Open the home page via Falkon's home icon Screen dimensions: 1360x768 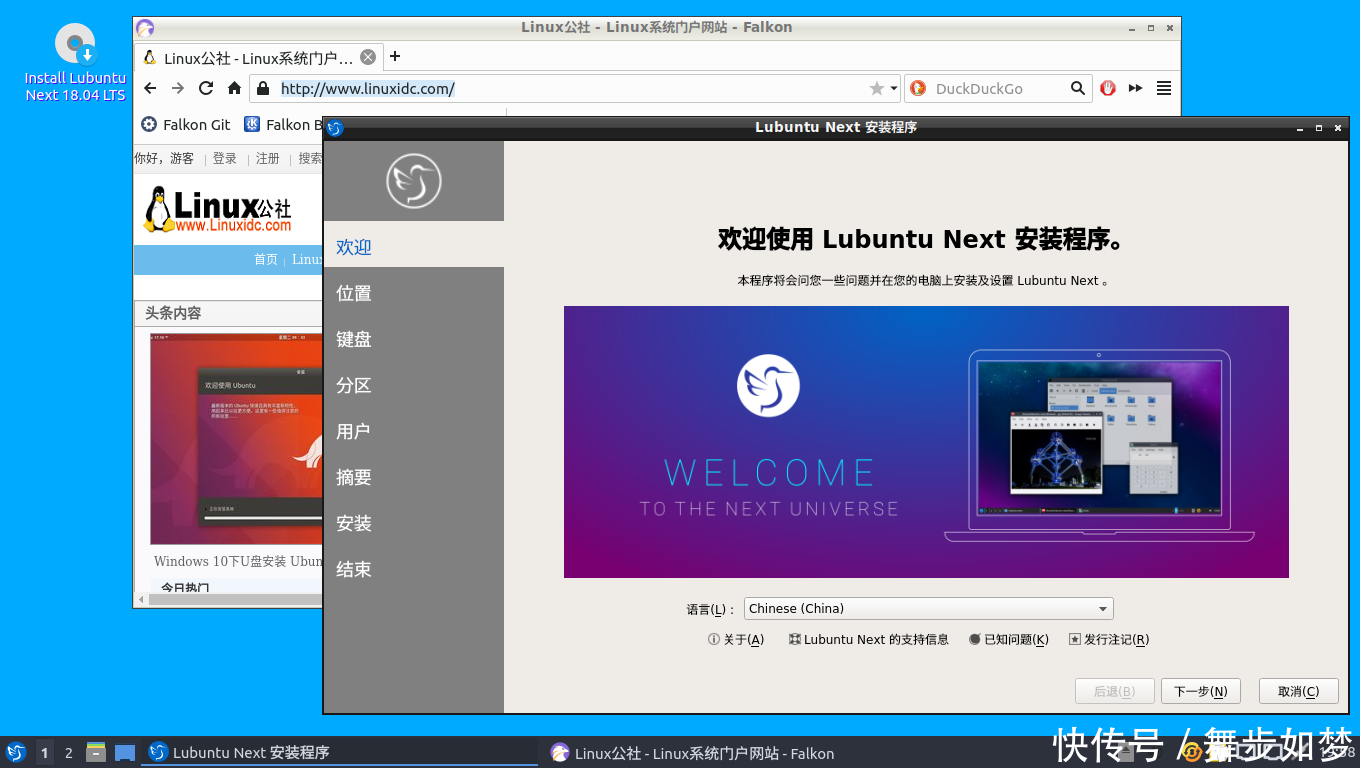[234, 88]
